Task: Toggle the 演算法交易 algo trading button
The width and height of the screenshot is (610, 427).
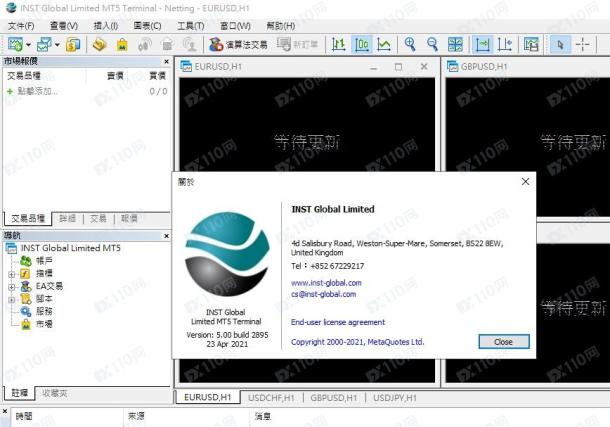Action: 238,44
